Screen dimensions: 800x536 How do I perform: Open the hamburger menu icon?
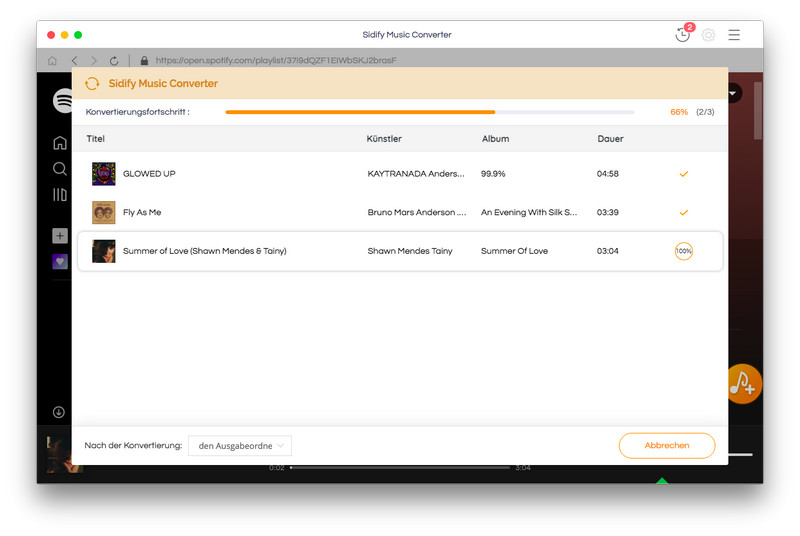tap(734, 35)
